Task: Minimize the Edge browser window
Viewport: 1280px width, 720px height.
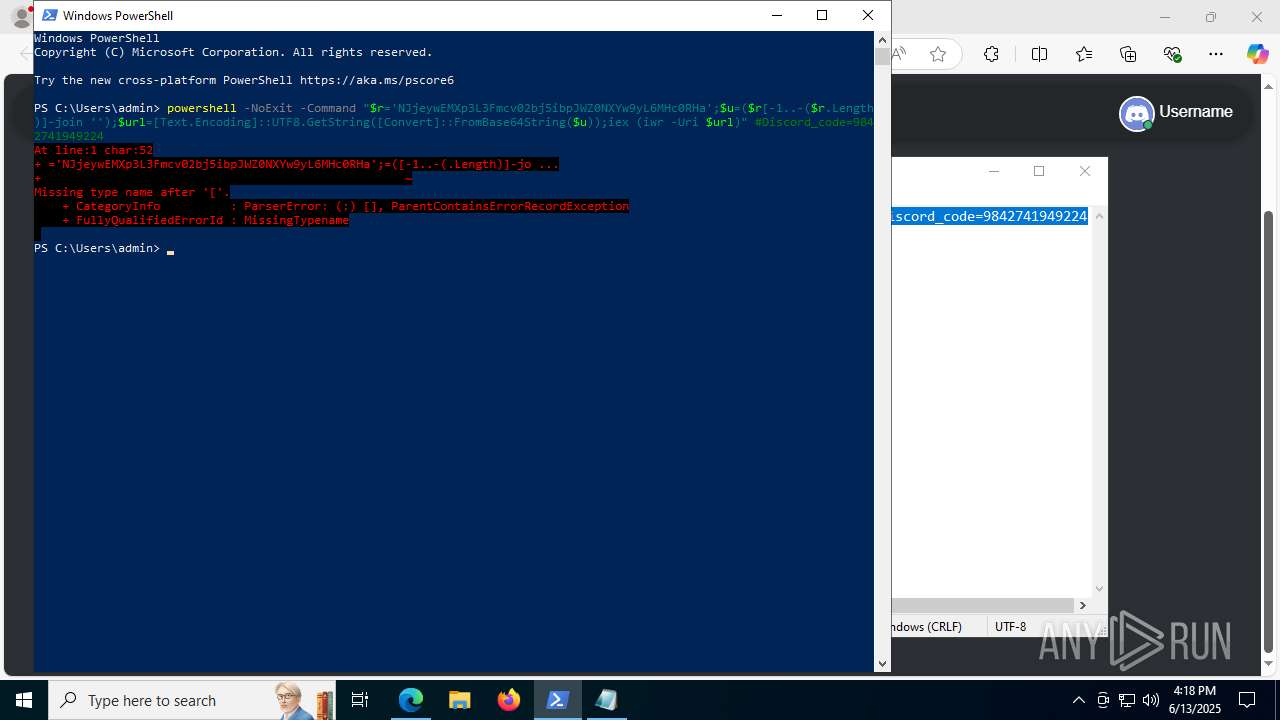Action: coord(1165,17)
